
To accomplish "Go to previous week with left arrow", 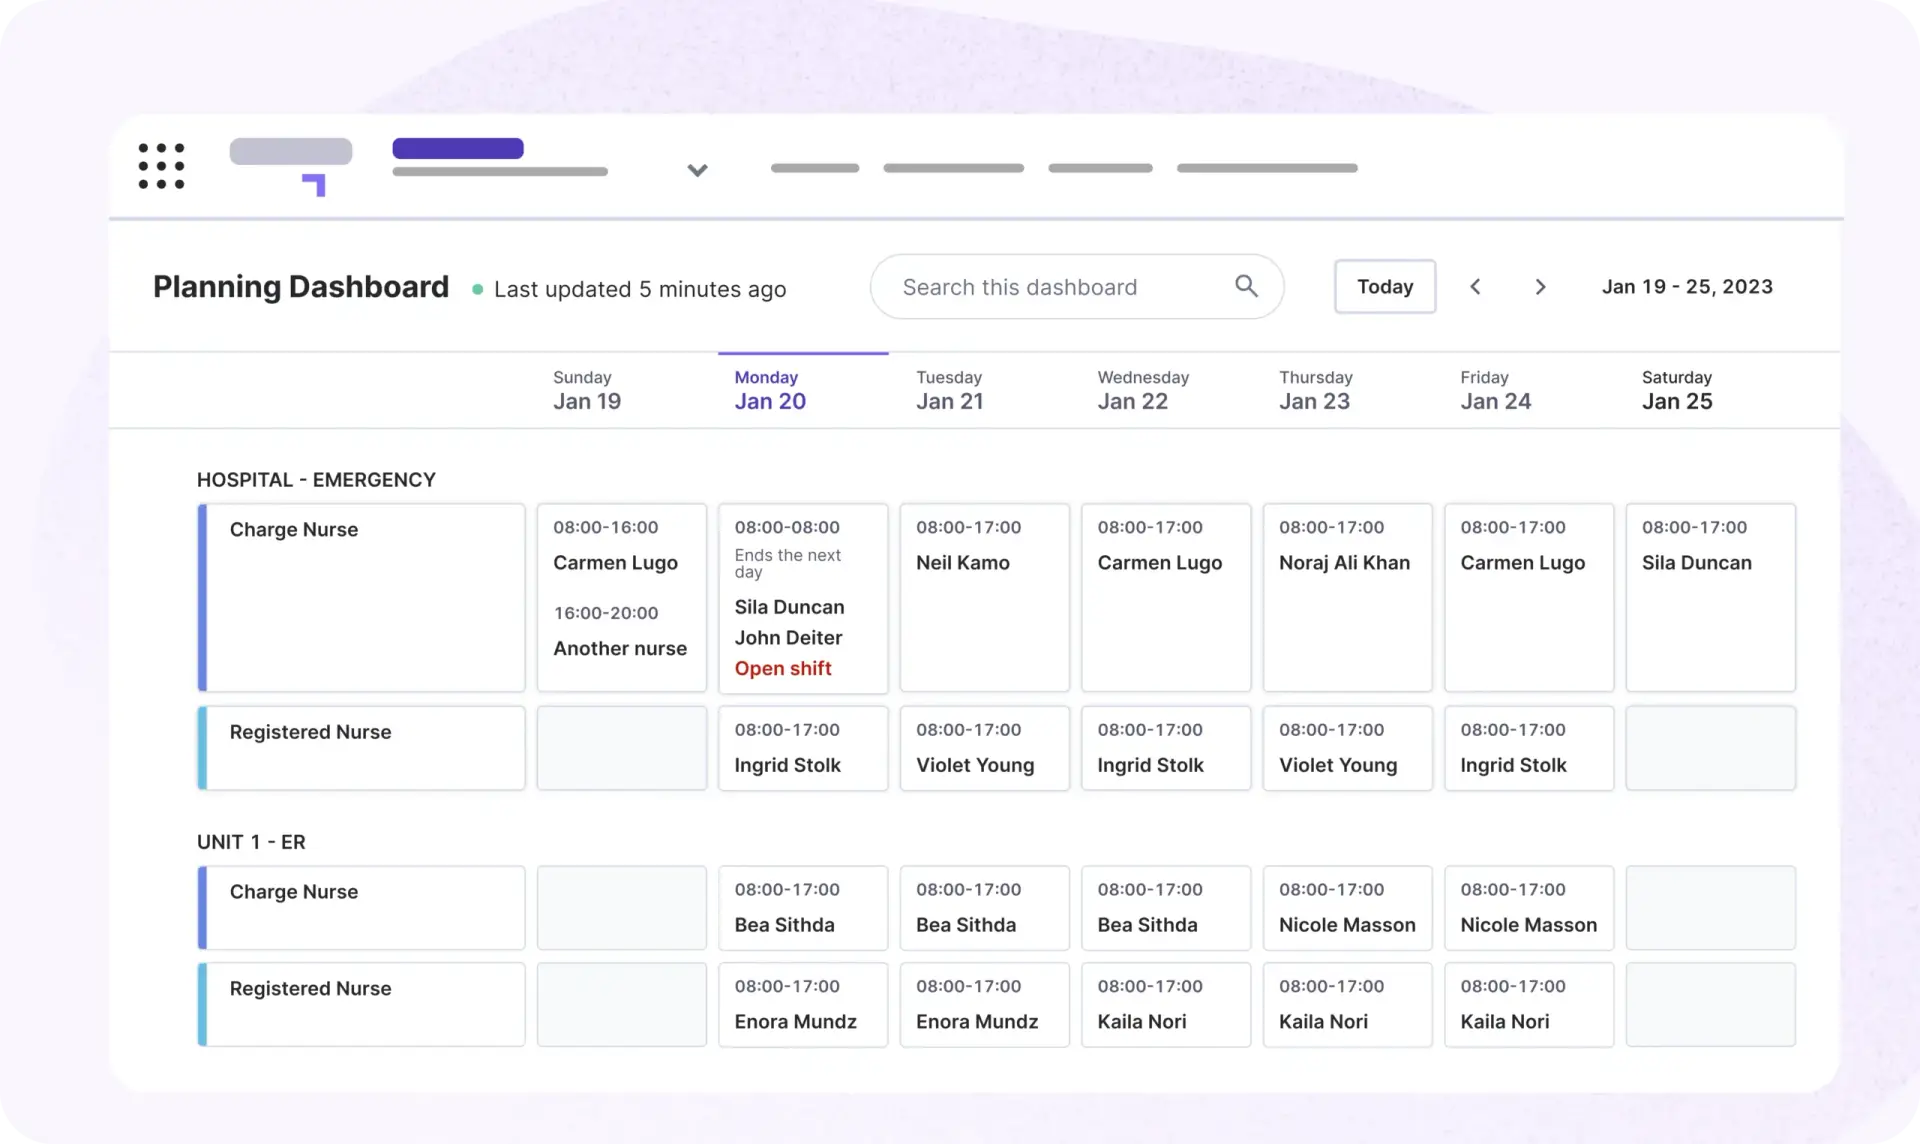I will click(x=1475, y=287).
